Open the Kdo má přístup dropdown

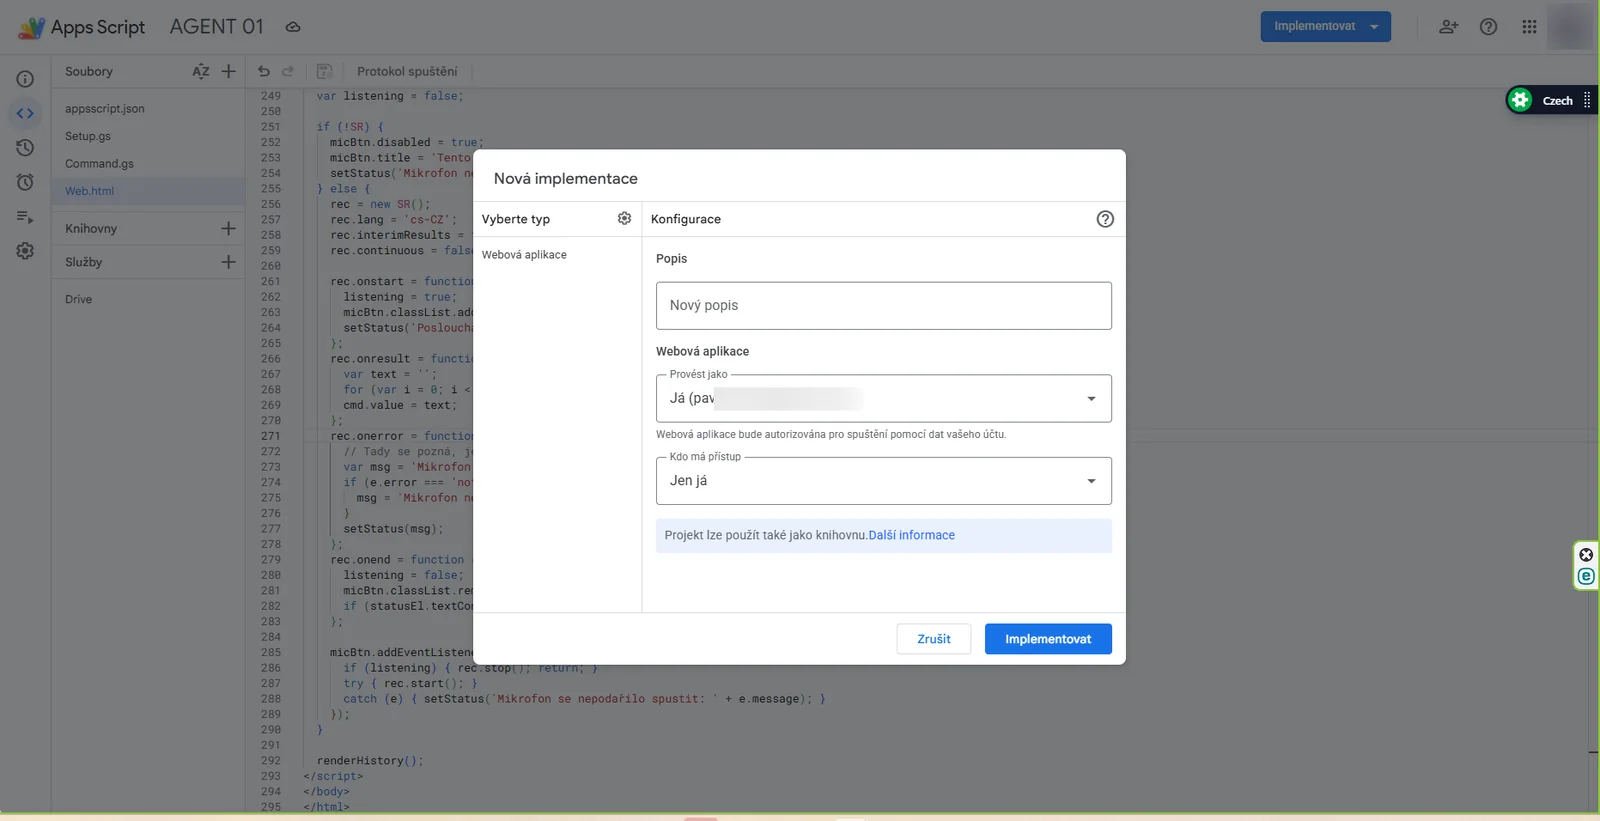pos(884,481)
